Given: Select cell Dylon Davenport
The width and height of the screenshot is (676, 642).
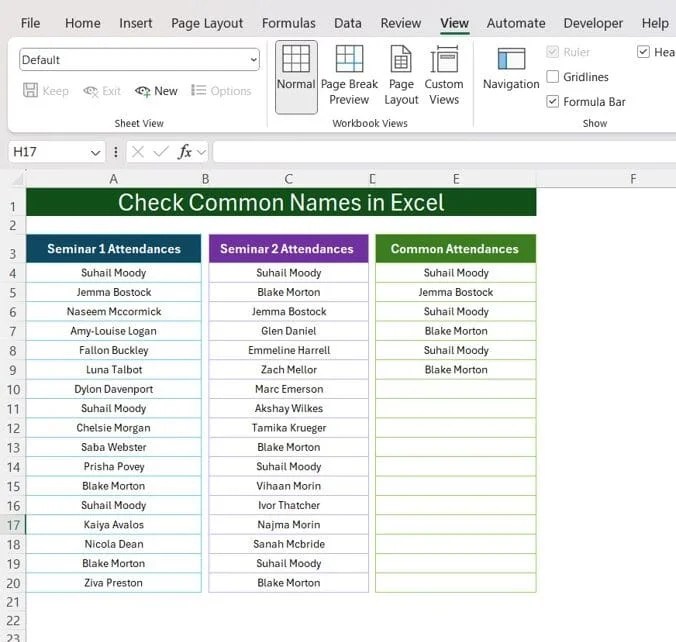Looking at the screenshot, I should pos(113,389).
